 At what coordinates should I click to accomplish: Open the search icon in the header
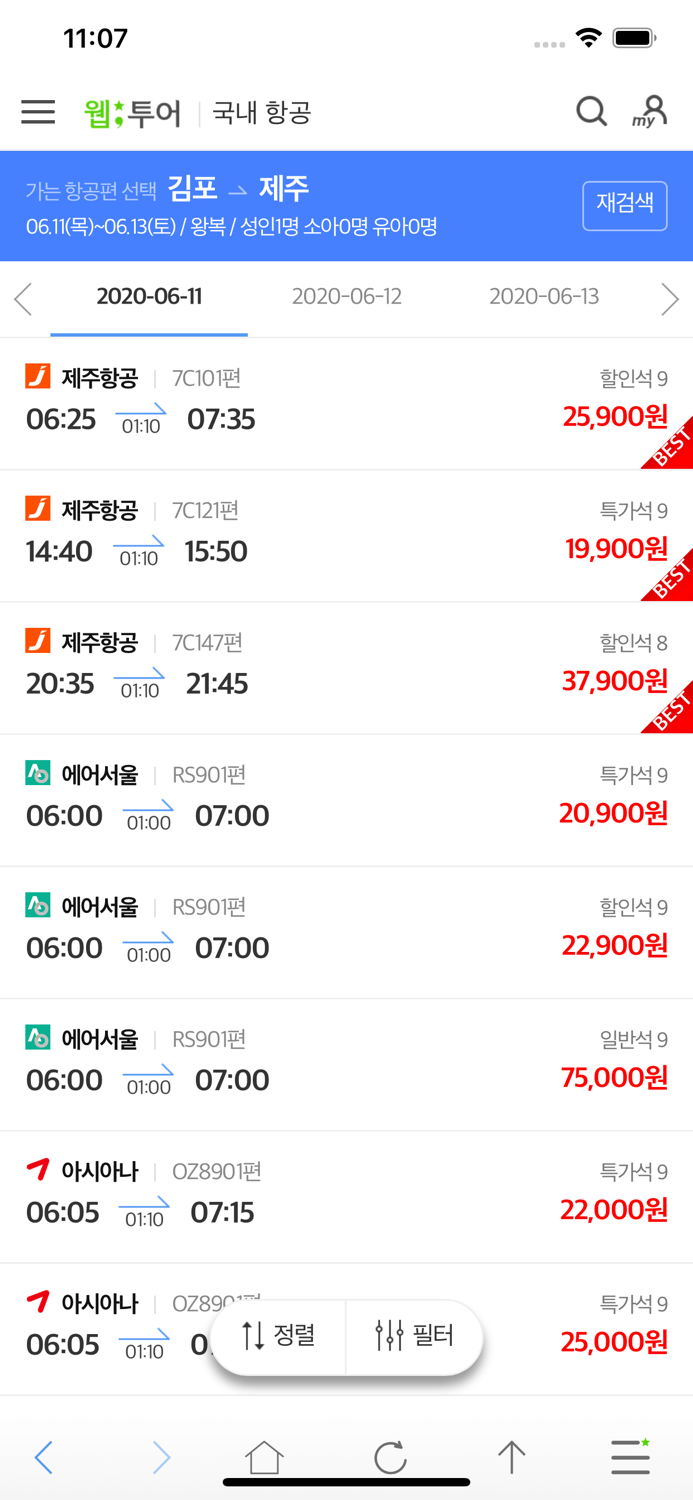coord(591,112)
